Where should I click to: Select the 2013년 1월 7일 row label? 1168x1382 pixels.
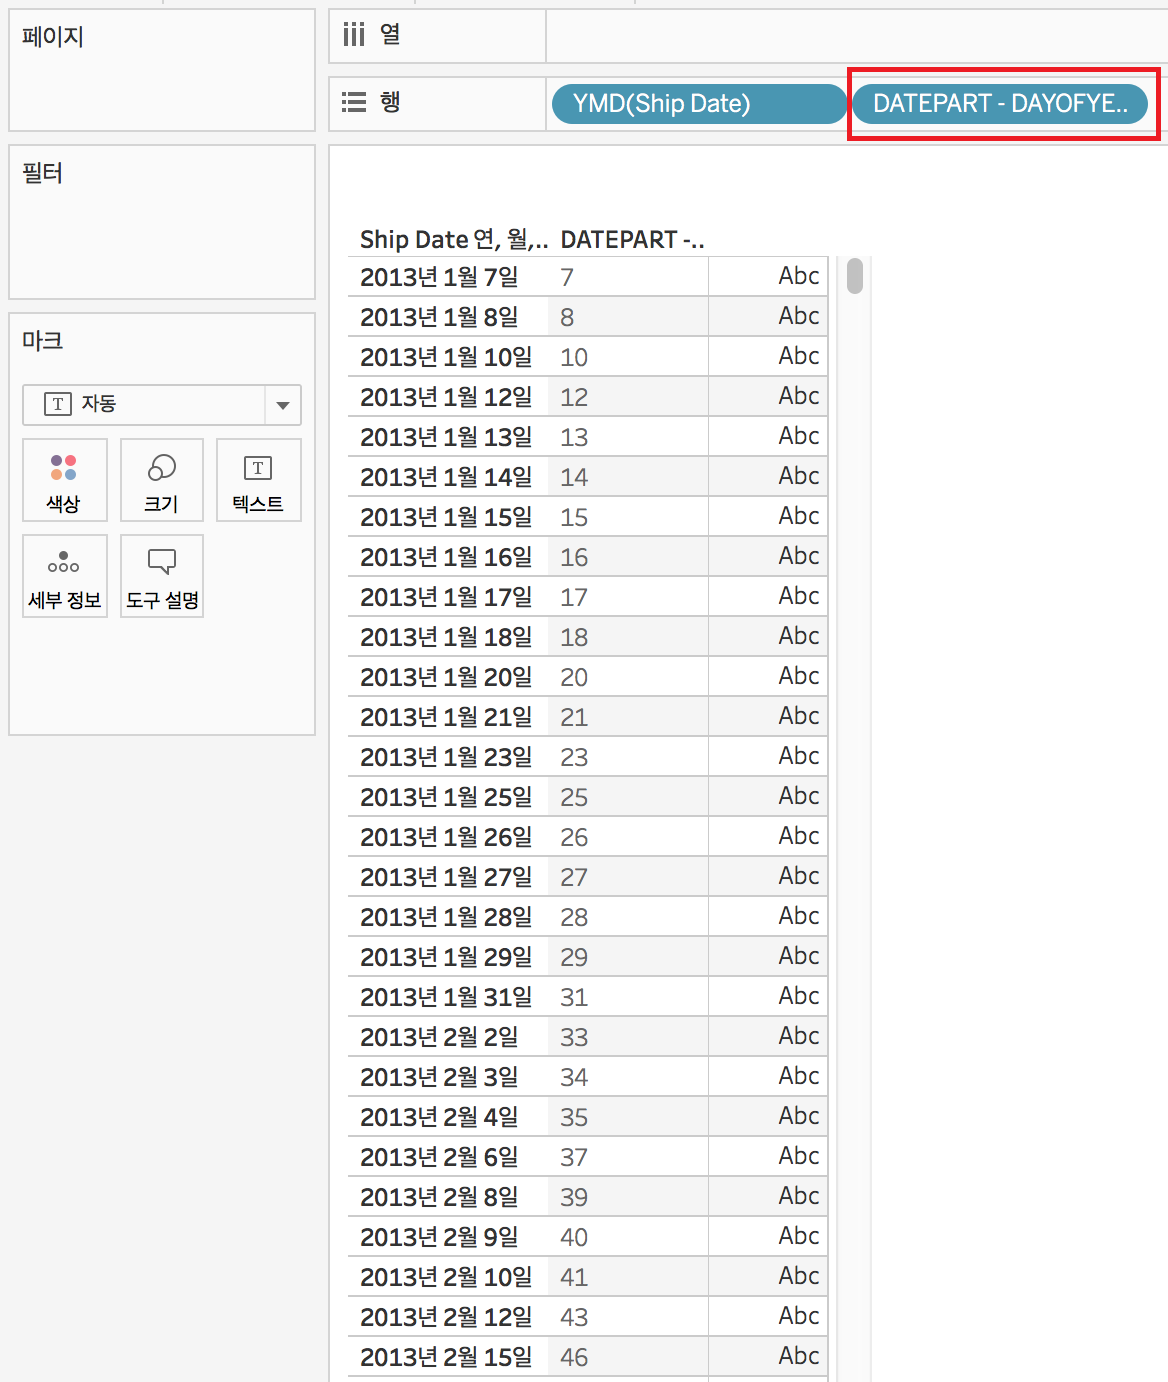439,277
